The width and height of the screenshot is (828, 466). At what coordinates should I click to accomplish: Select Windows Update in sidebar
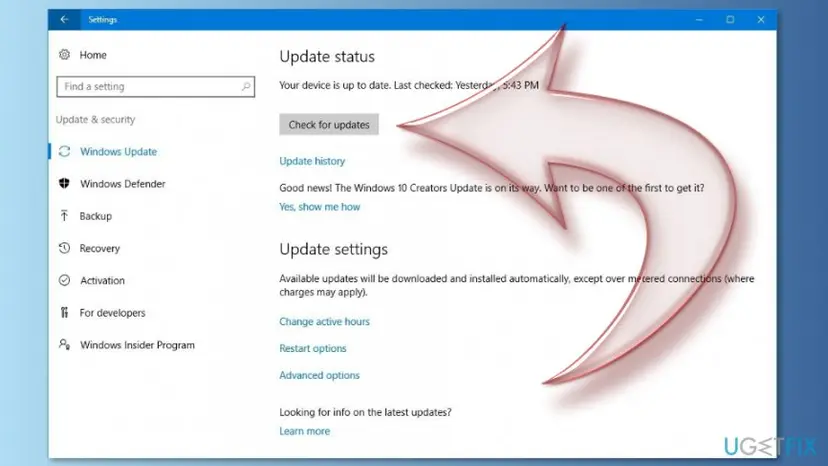(118, 152)
